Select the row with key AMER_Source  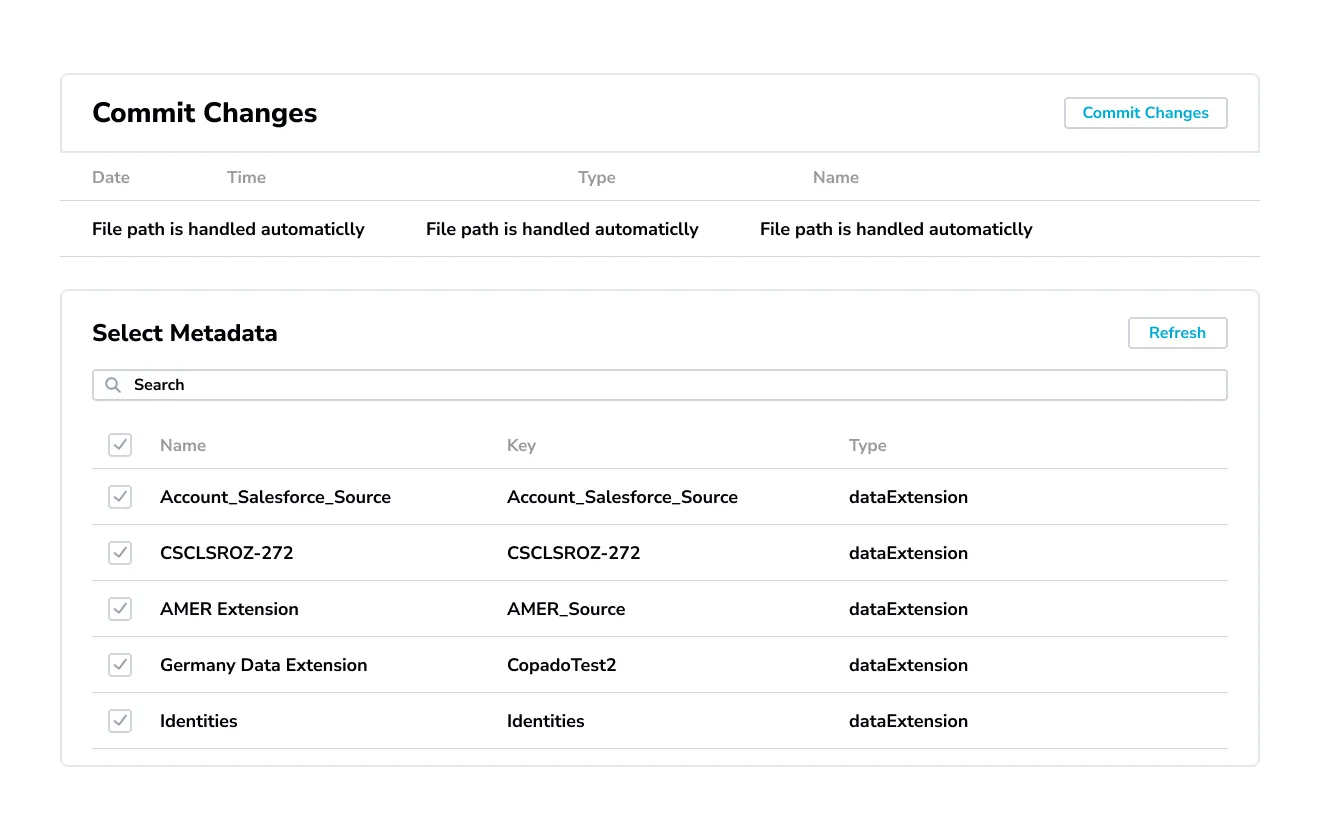tap(566, 609)
